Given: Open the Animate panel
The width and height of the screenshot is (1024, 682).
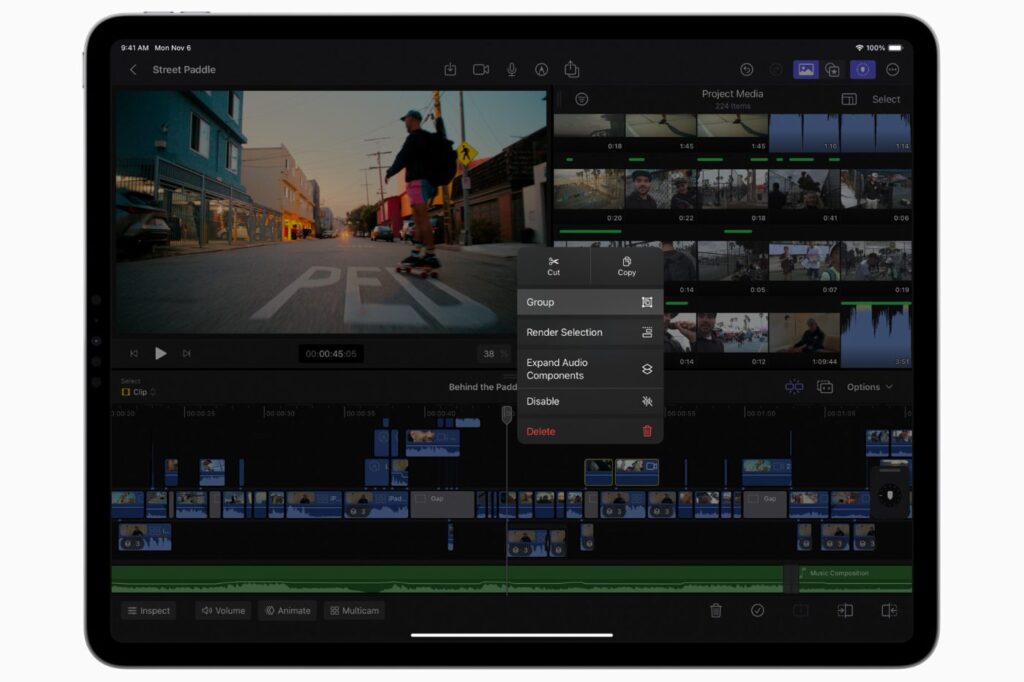Looking at the screenshot, I should click(288, 611).
